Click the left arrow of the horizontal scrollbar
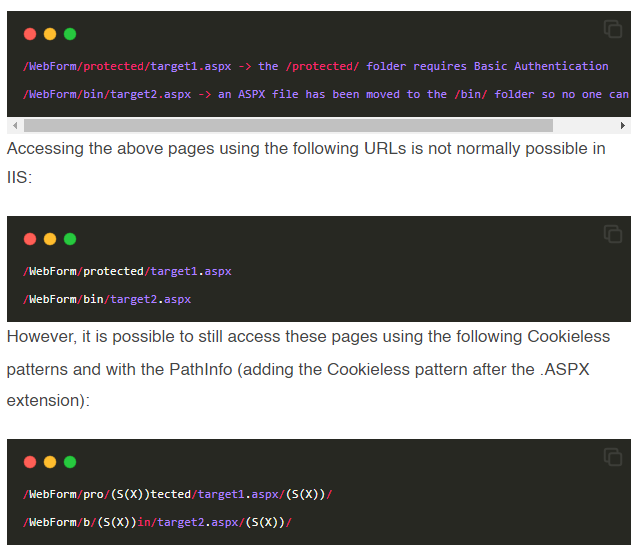The height and width of the screenshot is (550, 637). (15, 126)
